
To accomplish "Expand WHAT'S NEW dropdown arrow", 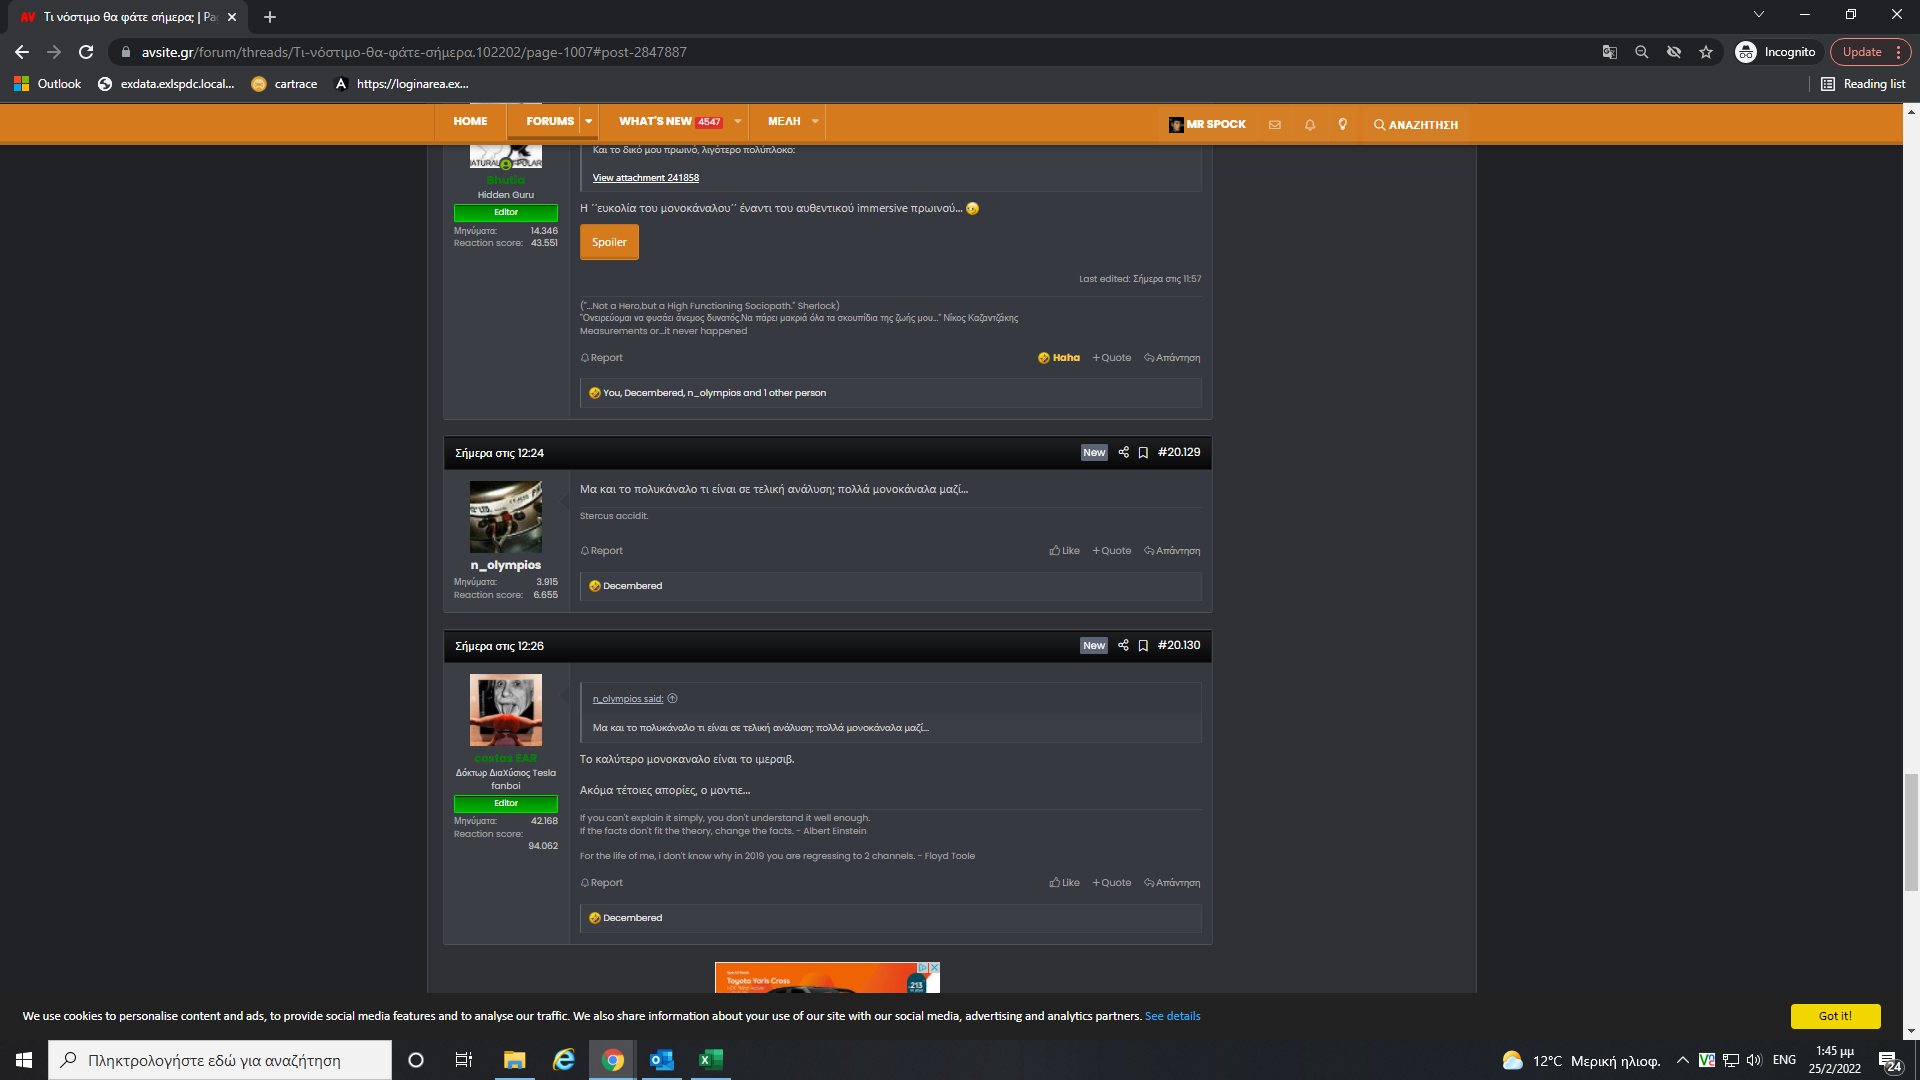I will (738, 121).
